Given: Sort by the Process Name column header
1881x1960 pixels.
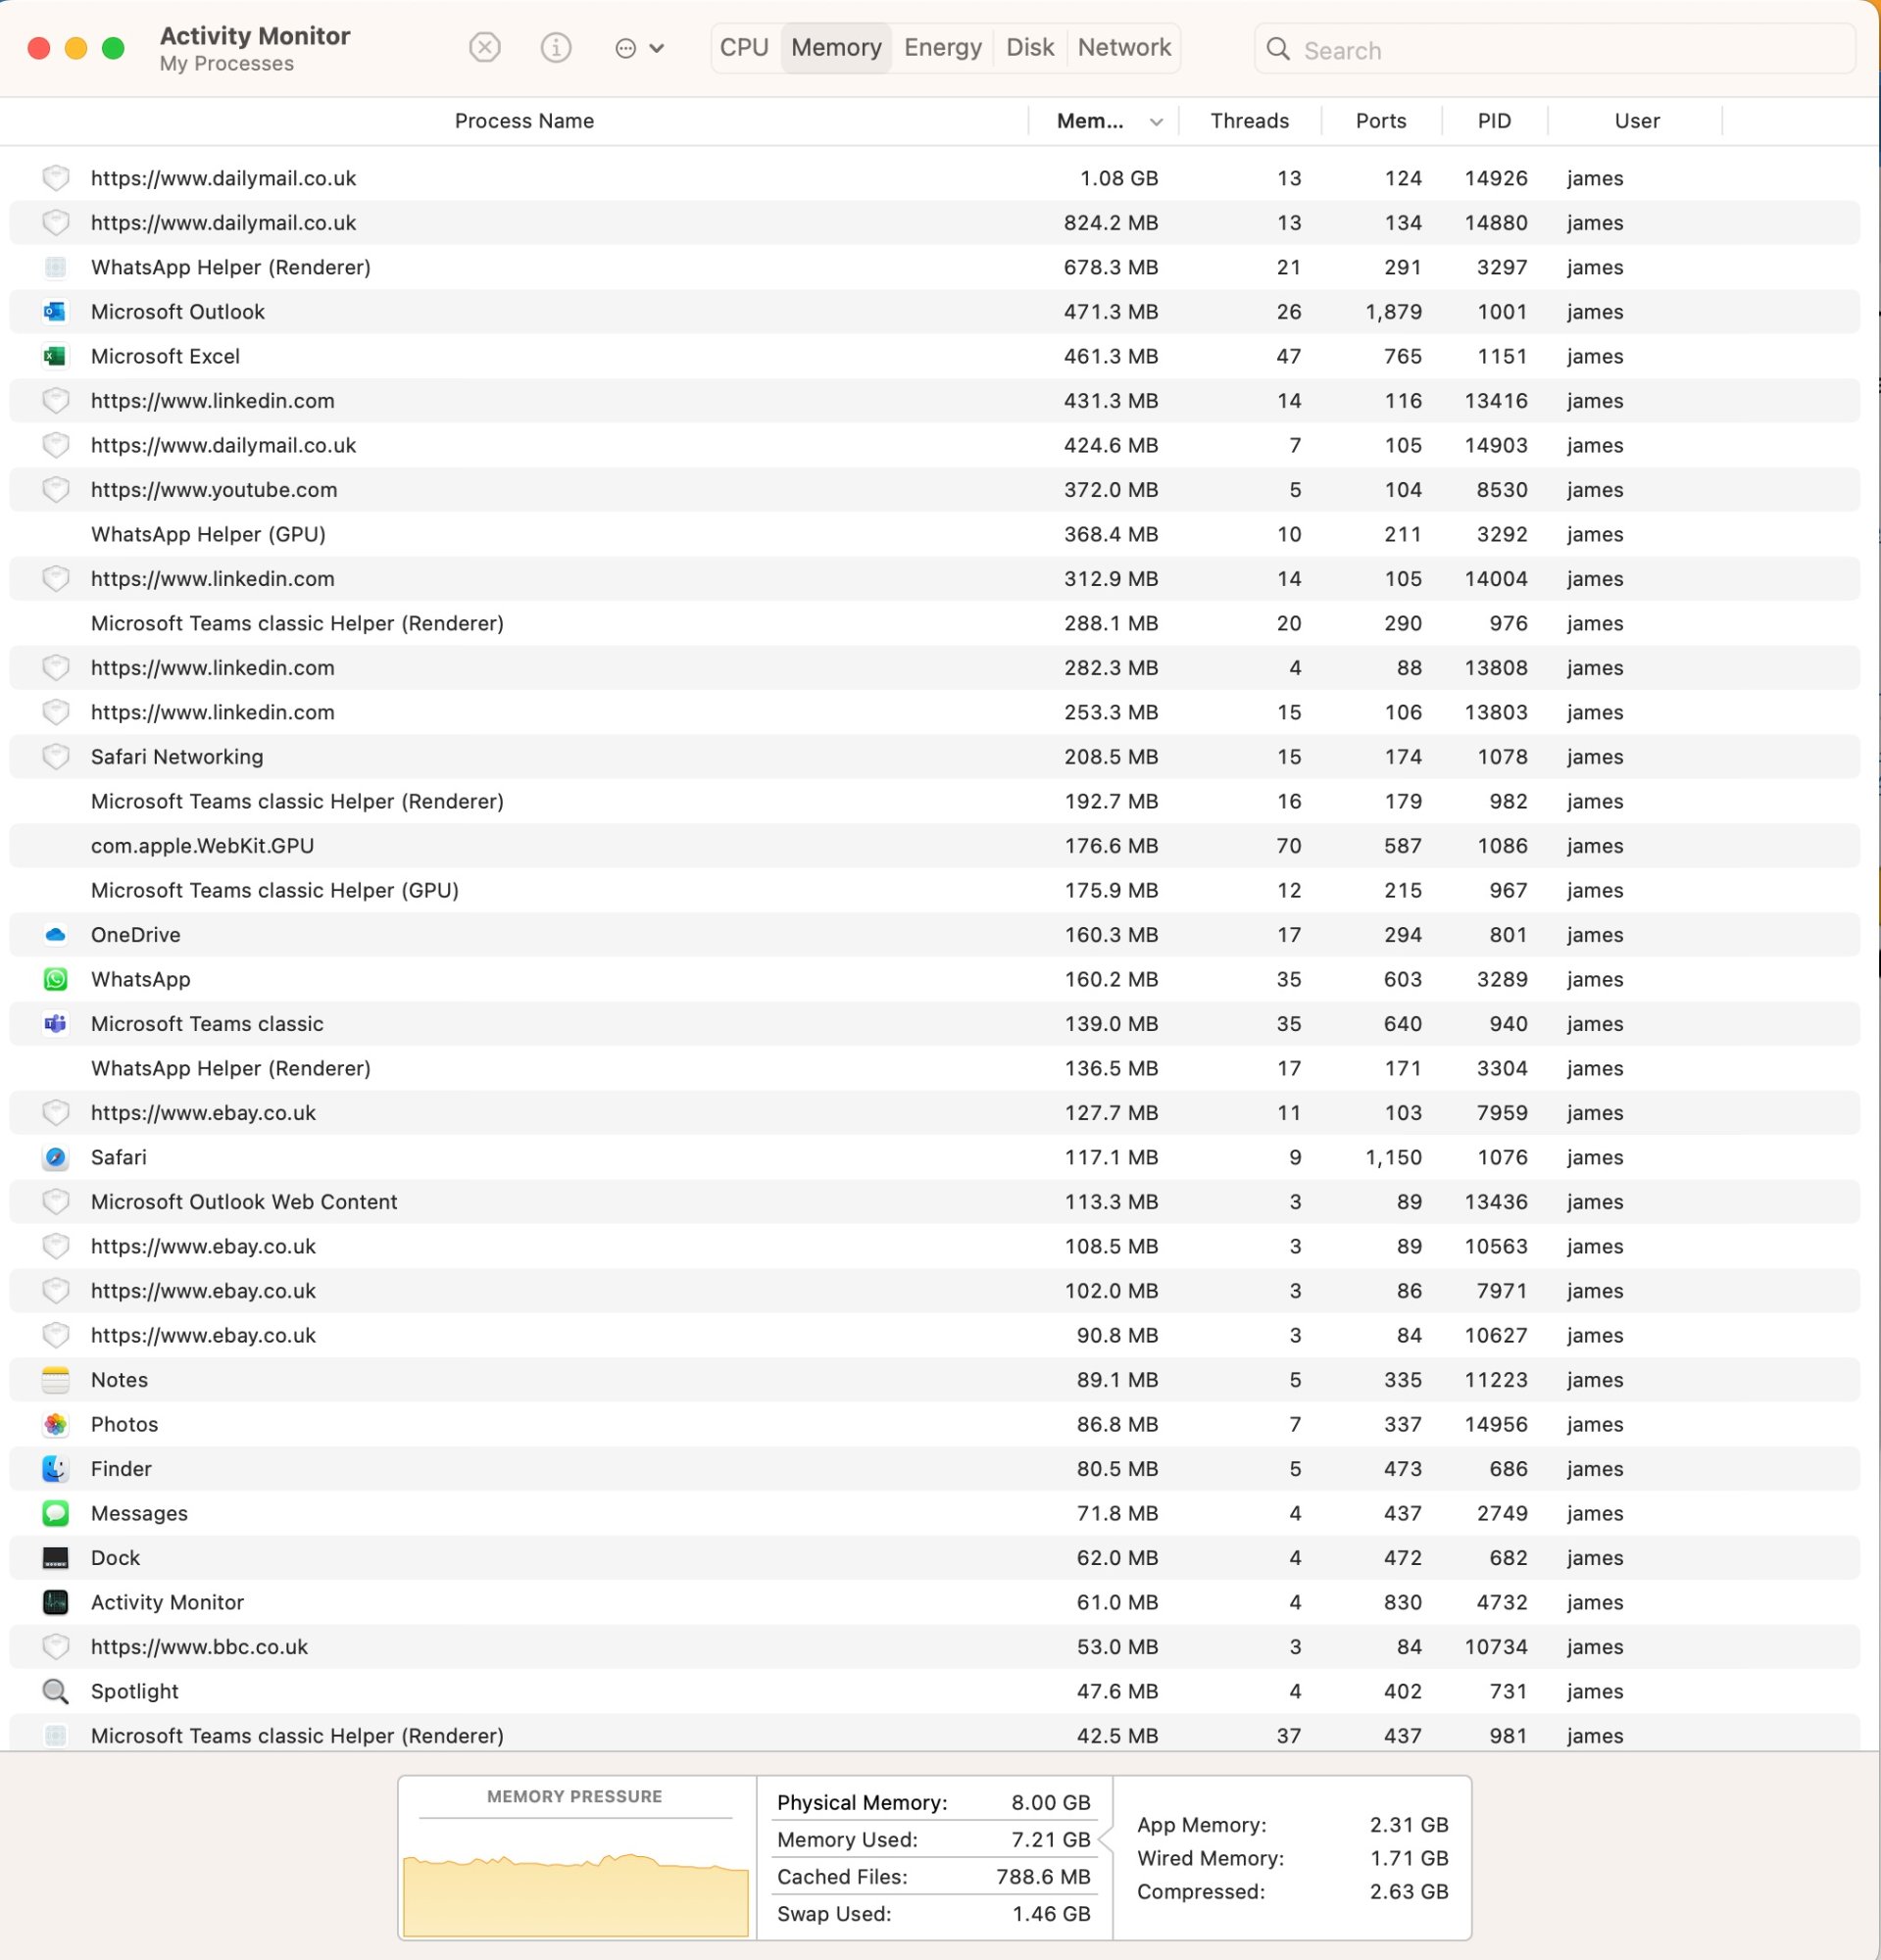Looking at the screenshot, I should (524, 121).
